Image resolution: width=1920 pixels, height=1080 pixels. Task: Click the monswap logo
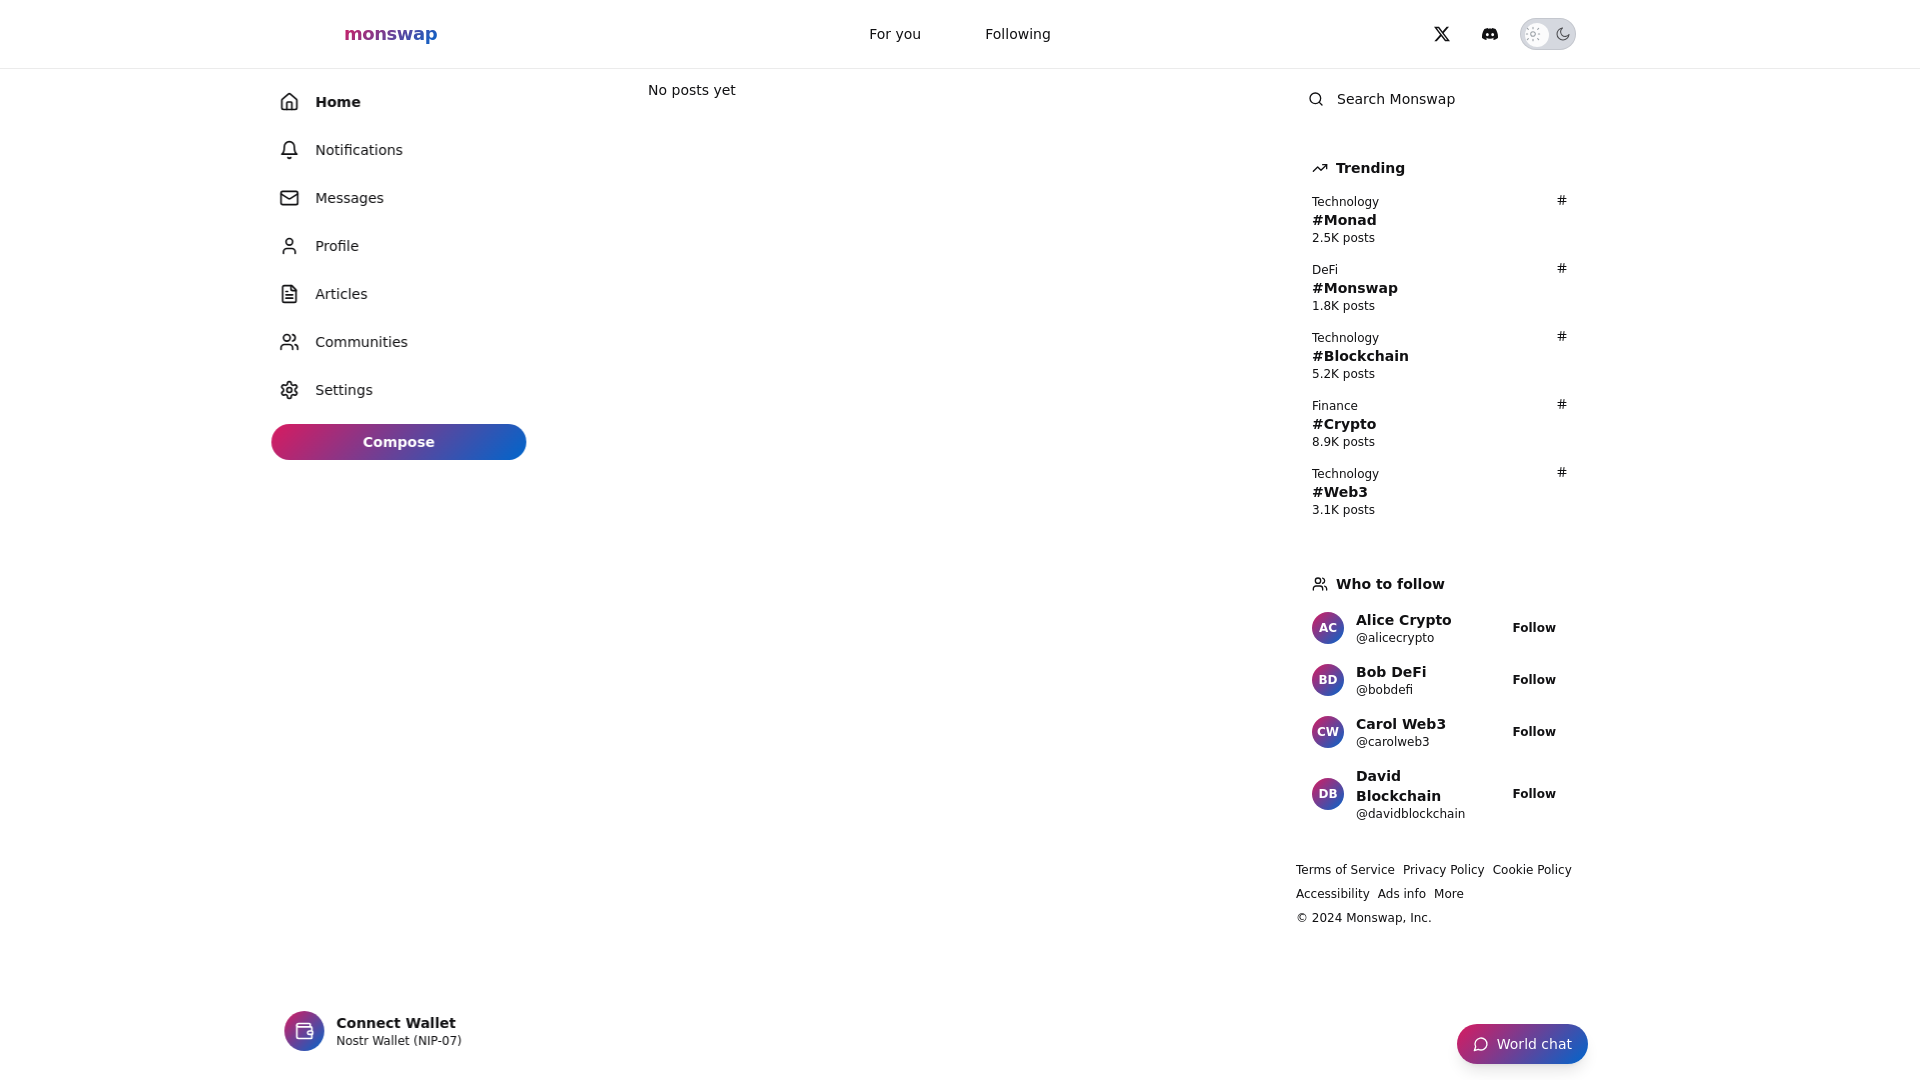(x=391, y=34)
